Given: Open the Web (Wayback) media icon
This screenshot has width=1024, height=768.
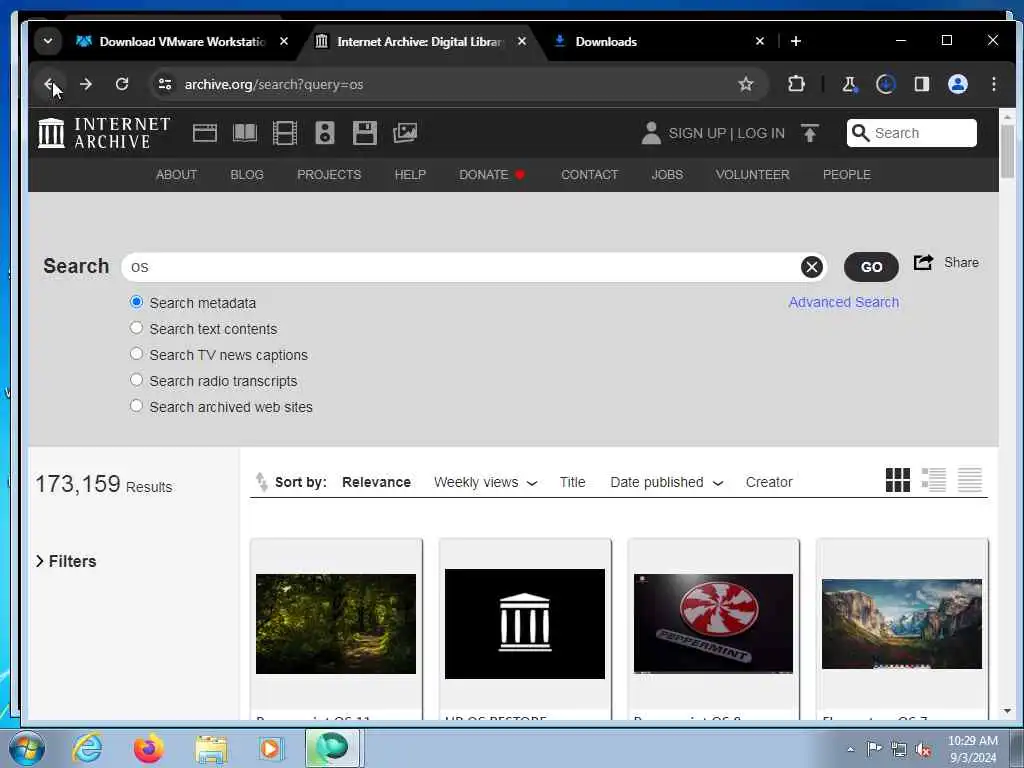Looking at the screenshot, I should click(204, 133).
